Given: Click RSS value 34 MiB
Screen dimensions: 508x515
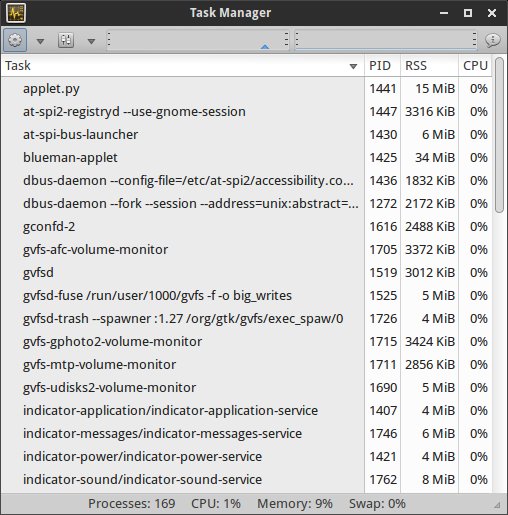Looking at the screenshot, I should pos(435,158).
